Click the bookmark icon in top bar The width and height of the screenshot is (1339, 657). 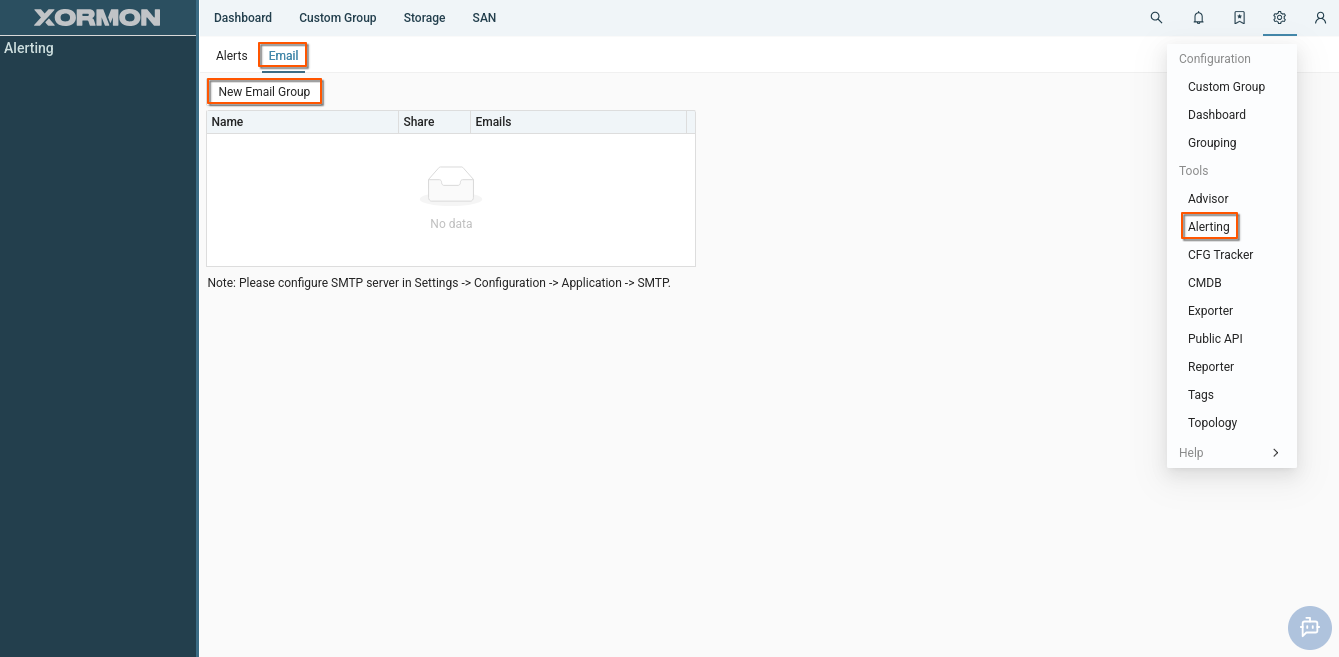click(x=1239, y=18)
